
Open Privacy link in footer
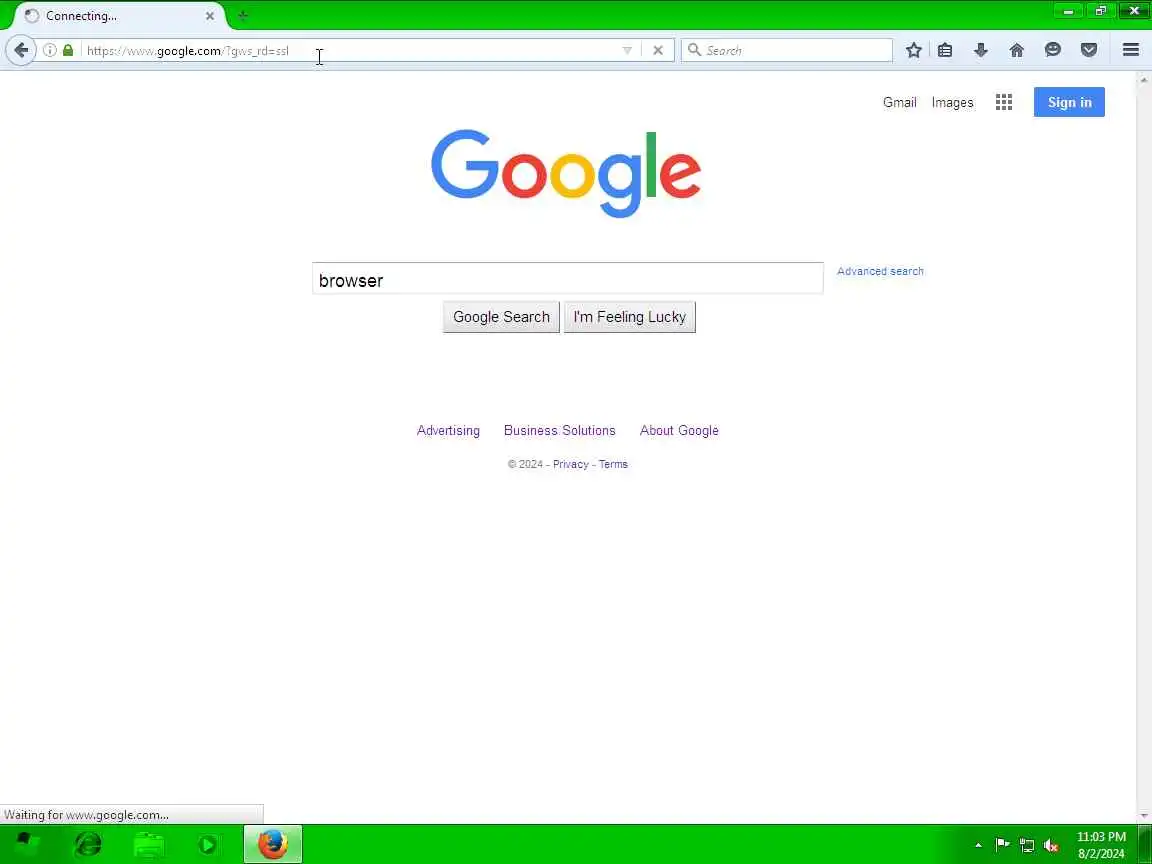pyautogui.click(x=571, y=464)
